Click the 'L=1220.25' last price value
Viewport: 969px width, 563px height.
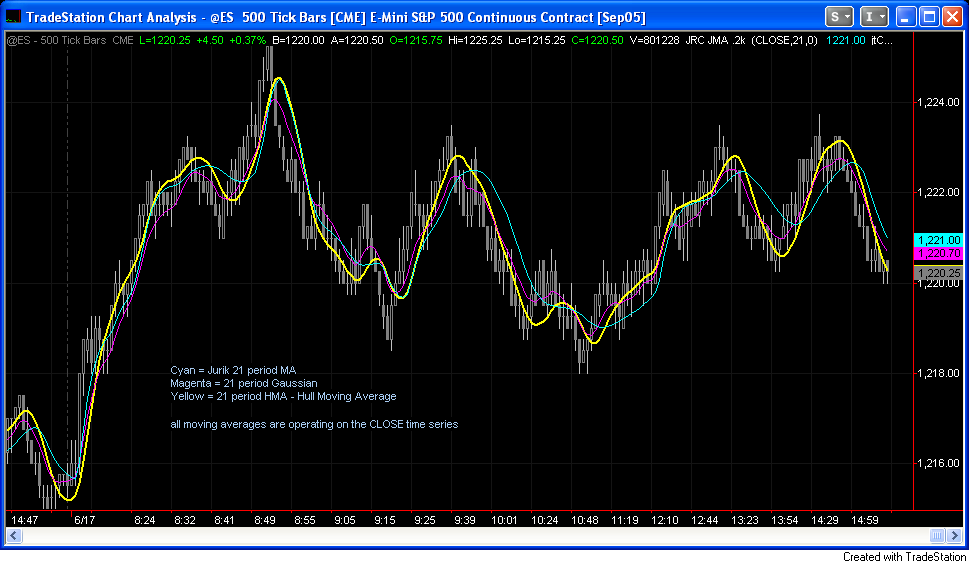point(164,40)
